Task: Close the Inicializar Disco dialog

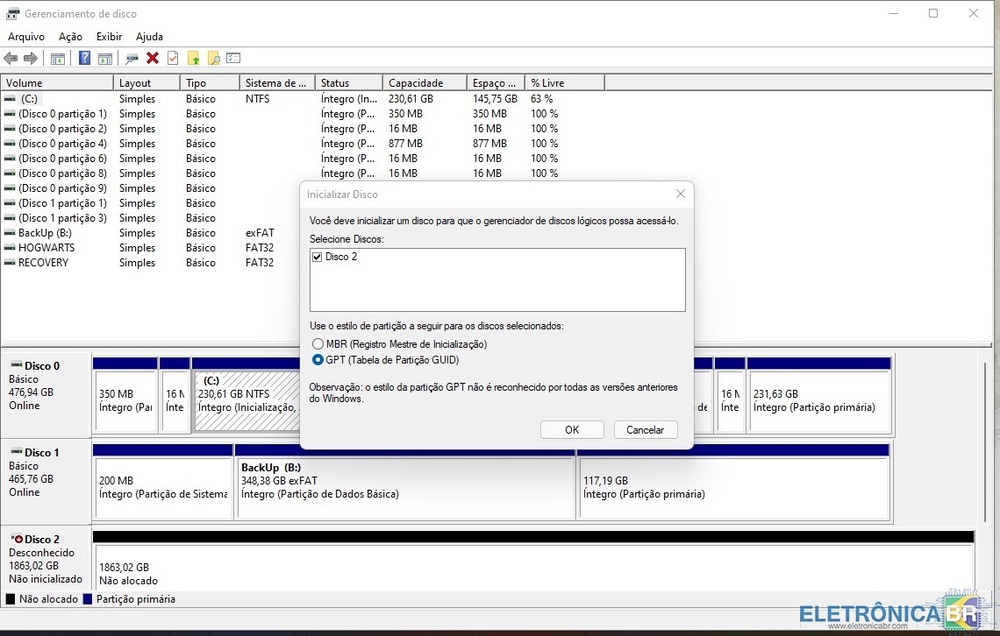Action: pos(680,194)
